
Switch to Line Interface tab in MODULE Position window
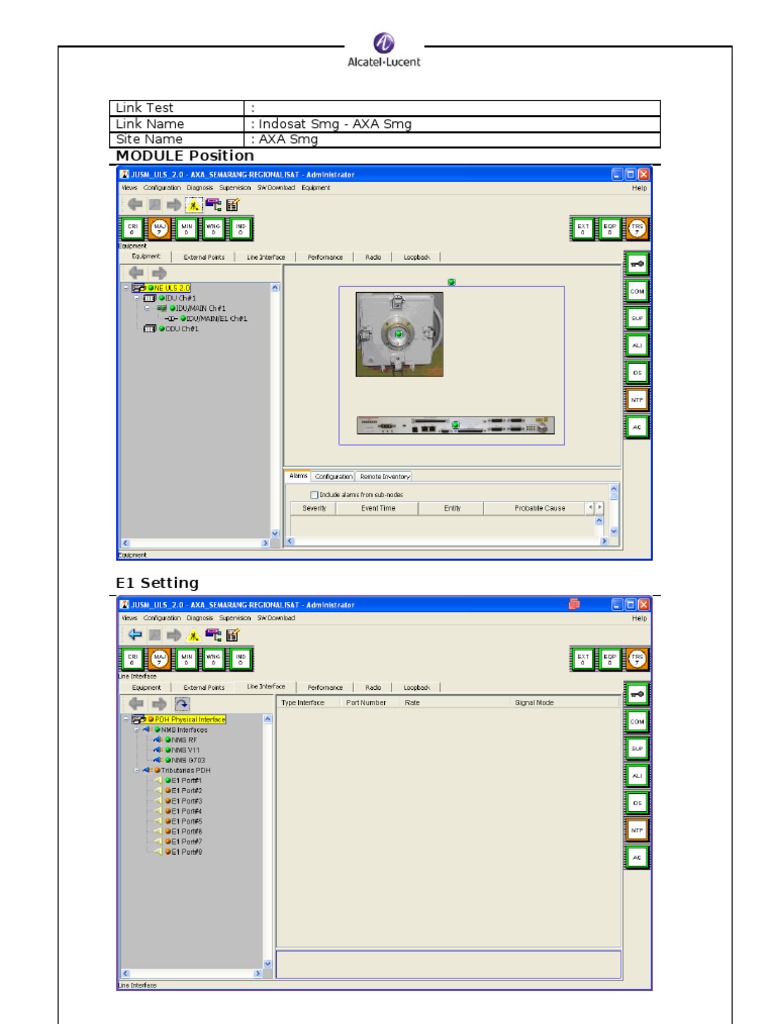(x=266, y=257)
